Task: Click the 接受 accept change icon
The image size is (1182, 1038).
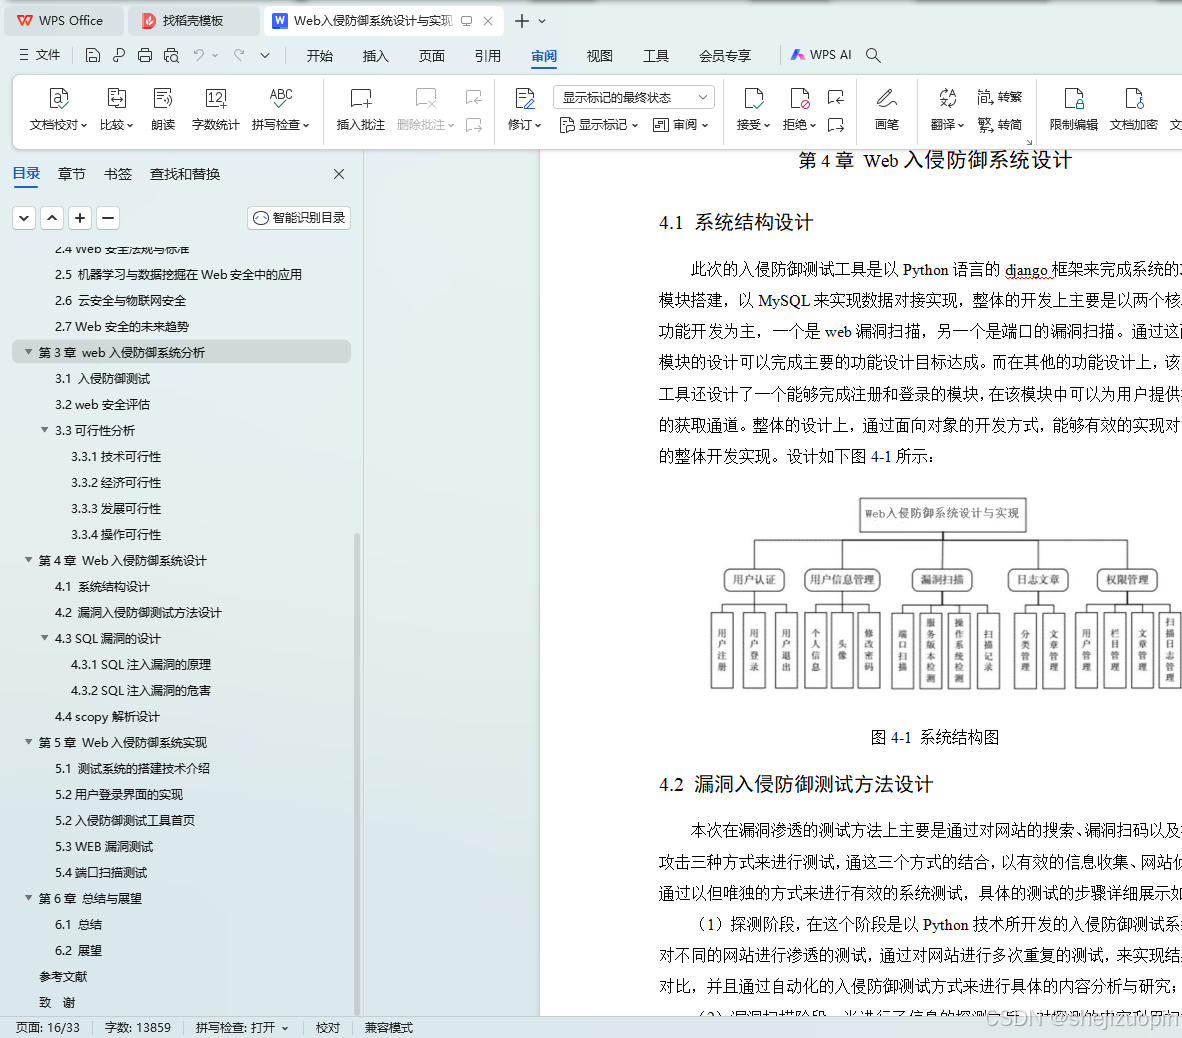Action: [753, 98]
